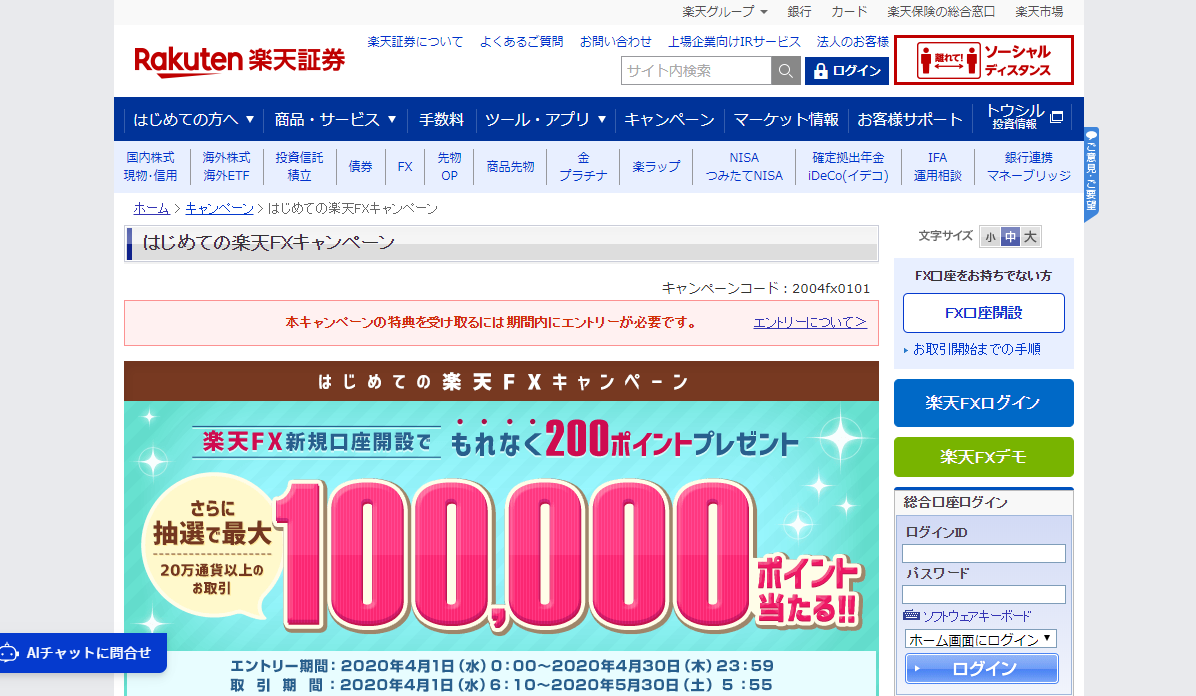Open the 法人のお客様 link
Screen dimensions: 1196x696
(853, 42)
